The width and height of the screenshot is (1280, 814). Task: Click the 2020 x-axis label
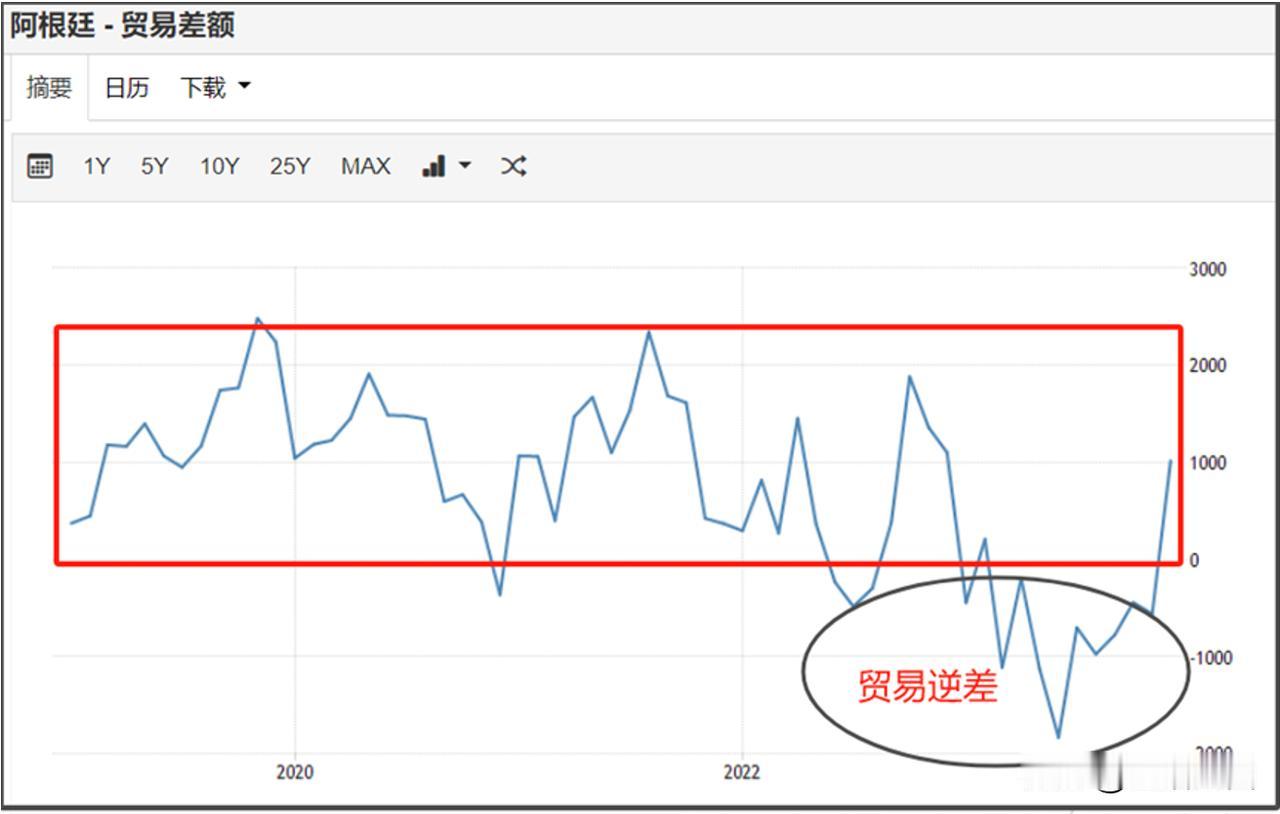click(294, 772)
